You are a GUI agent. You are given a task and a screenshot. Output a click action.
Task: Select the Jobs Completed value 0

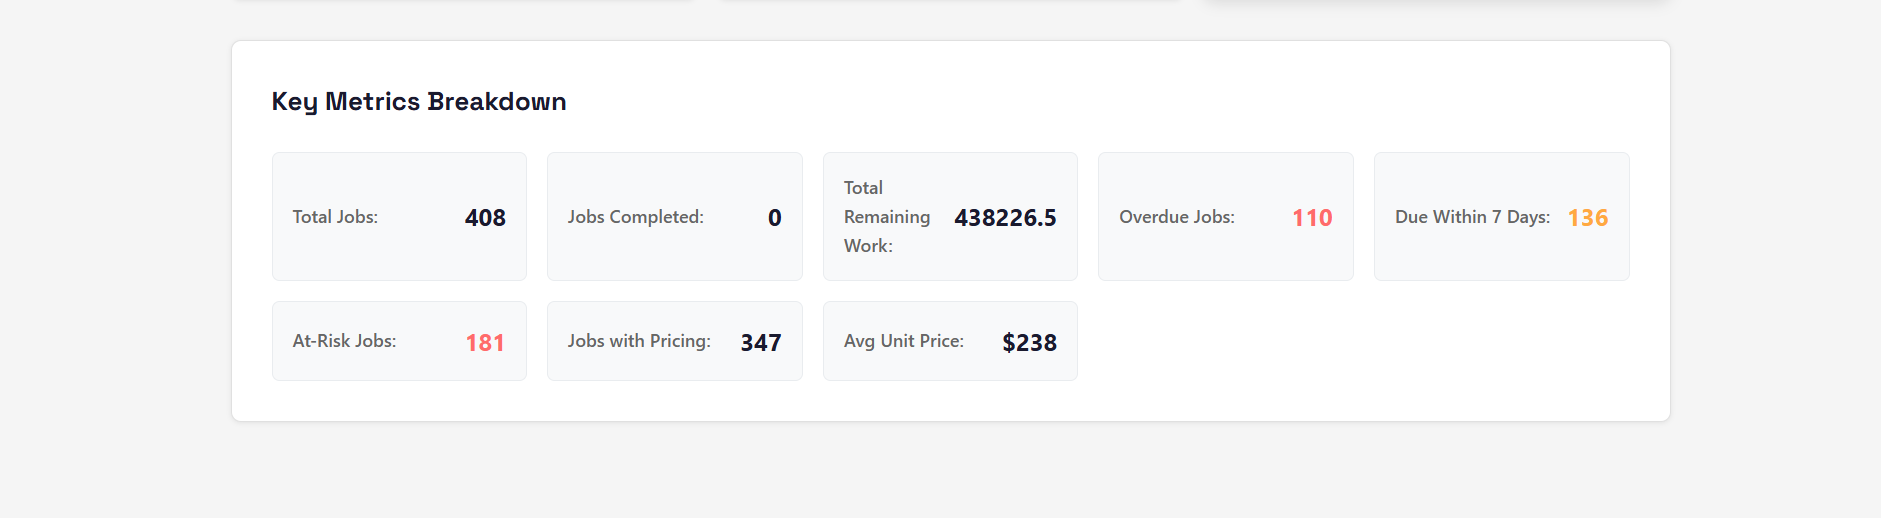point(774,218)
